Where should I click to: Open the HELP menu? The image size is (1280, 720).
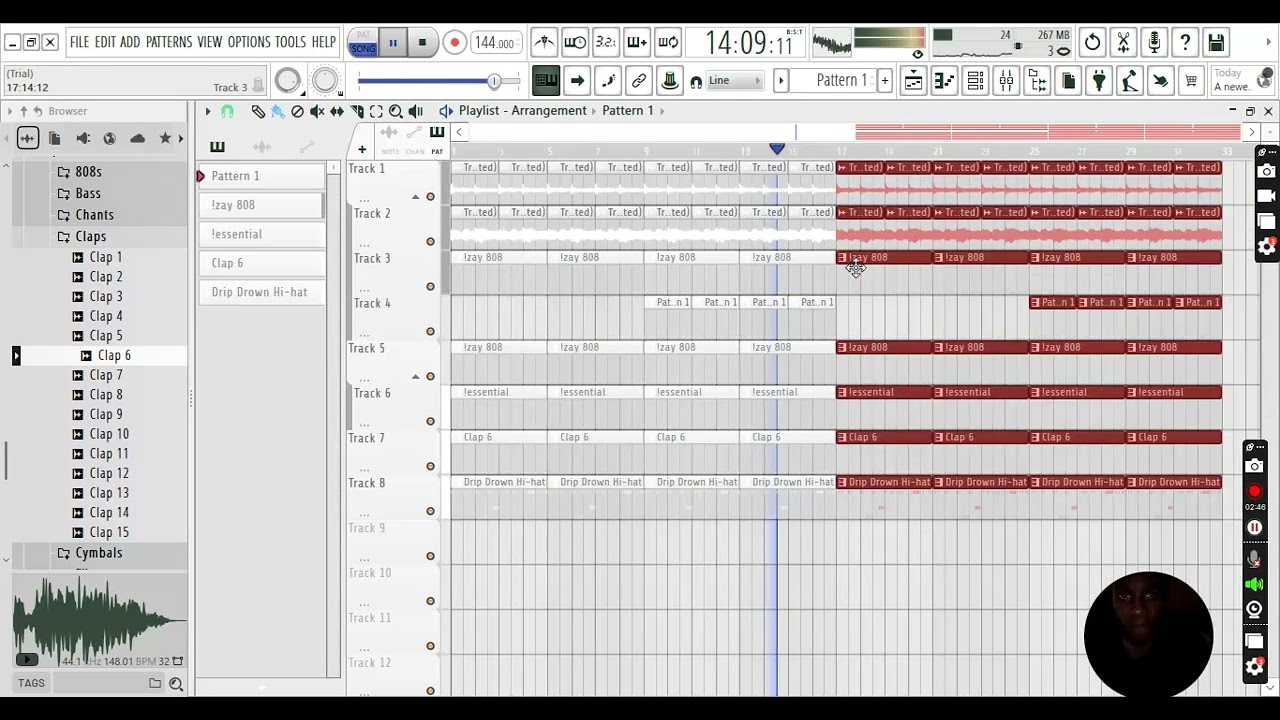pyautogui.click(x=324, y=42)
